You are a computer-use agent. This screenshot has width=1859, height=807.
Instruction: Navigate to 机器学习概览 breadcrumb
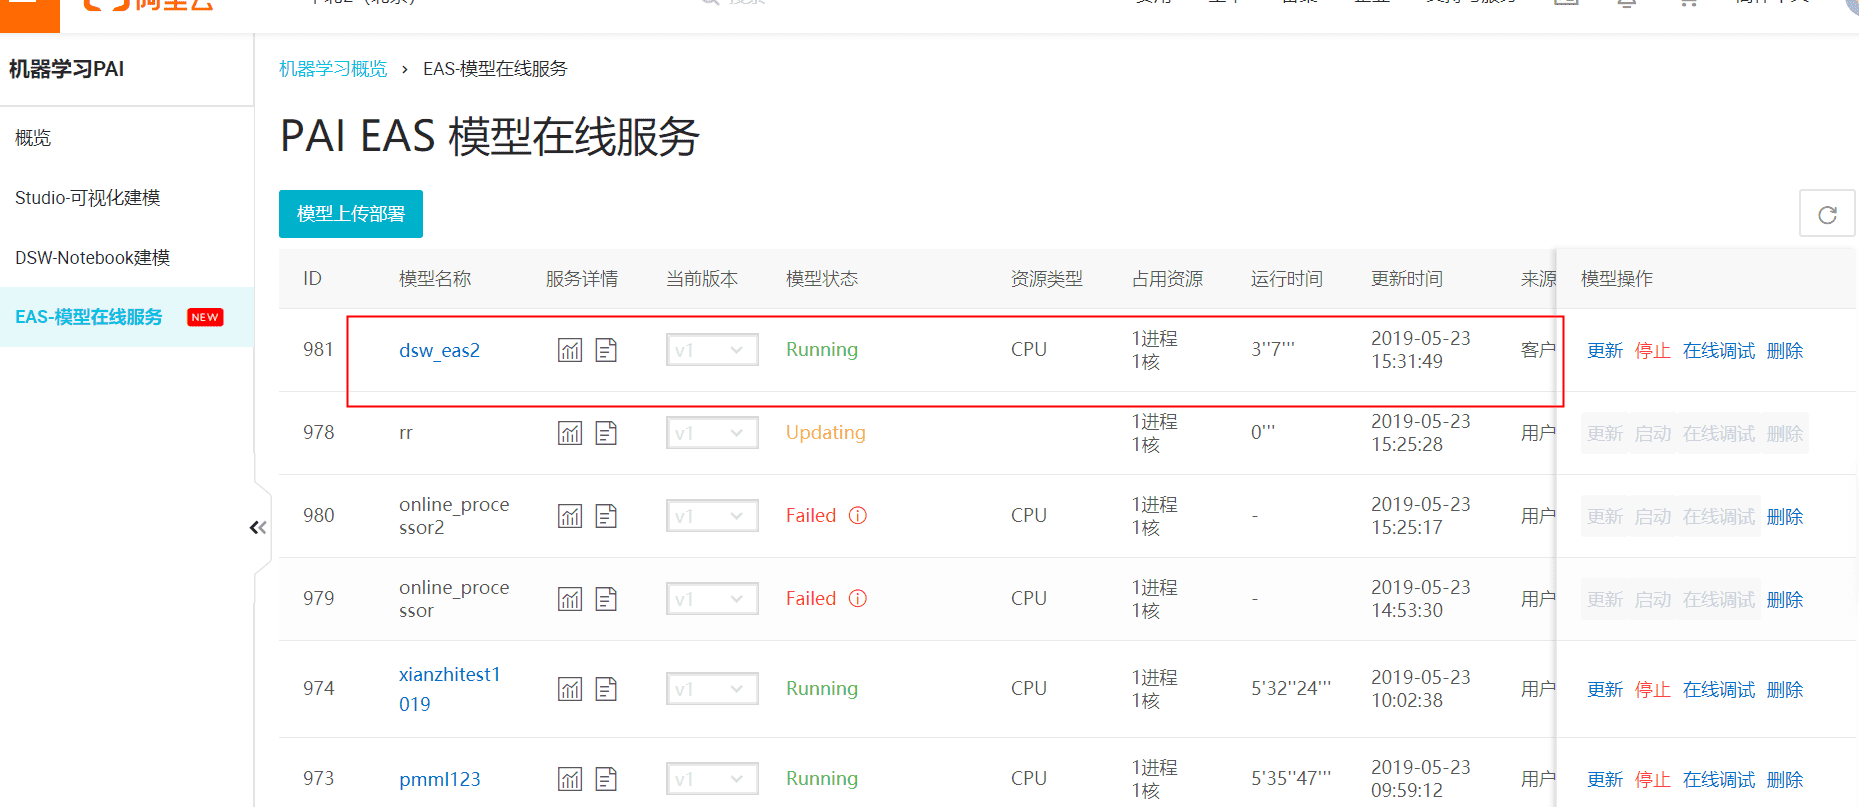(x=333, y=69)
